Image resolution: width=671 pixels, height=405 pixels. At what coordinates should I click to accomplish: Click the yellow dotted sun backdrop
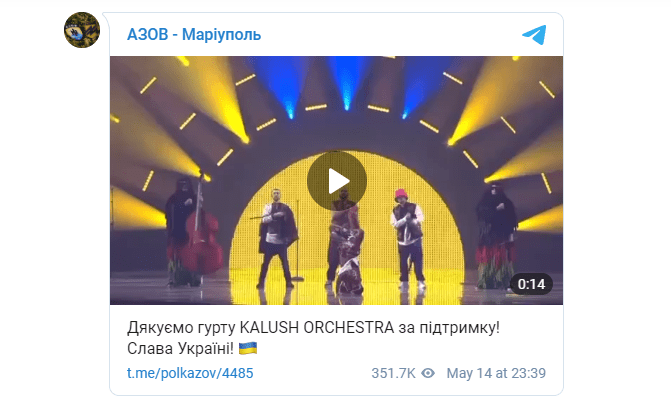click(347, 223)
